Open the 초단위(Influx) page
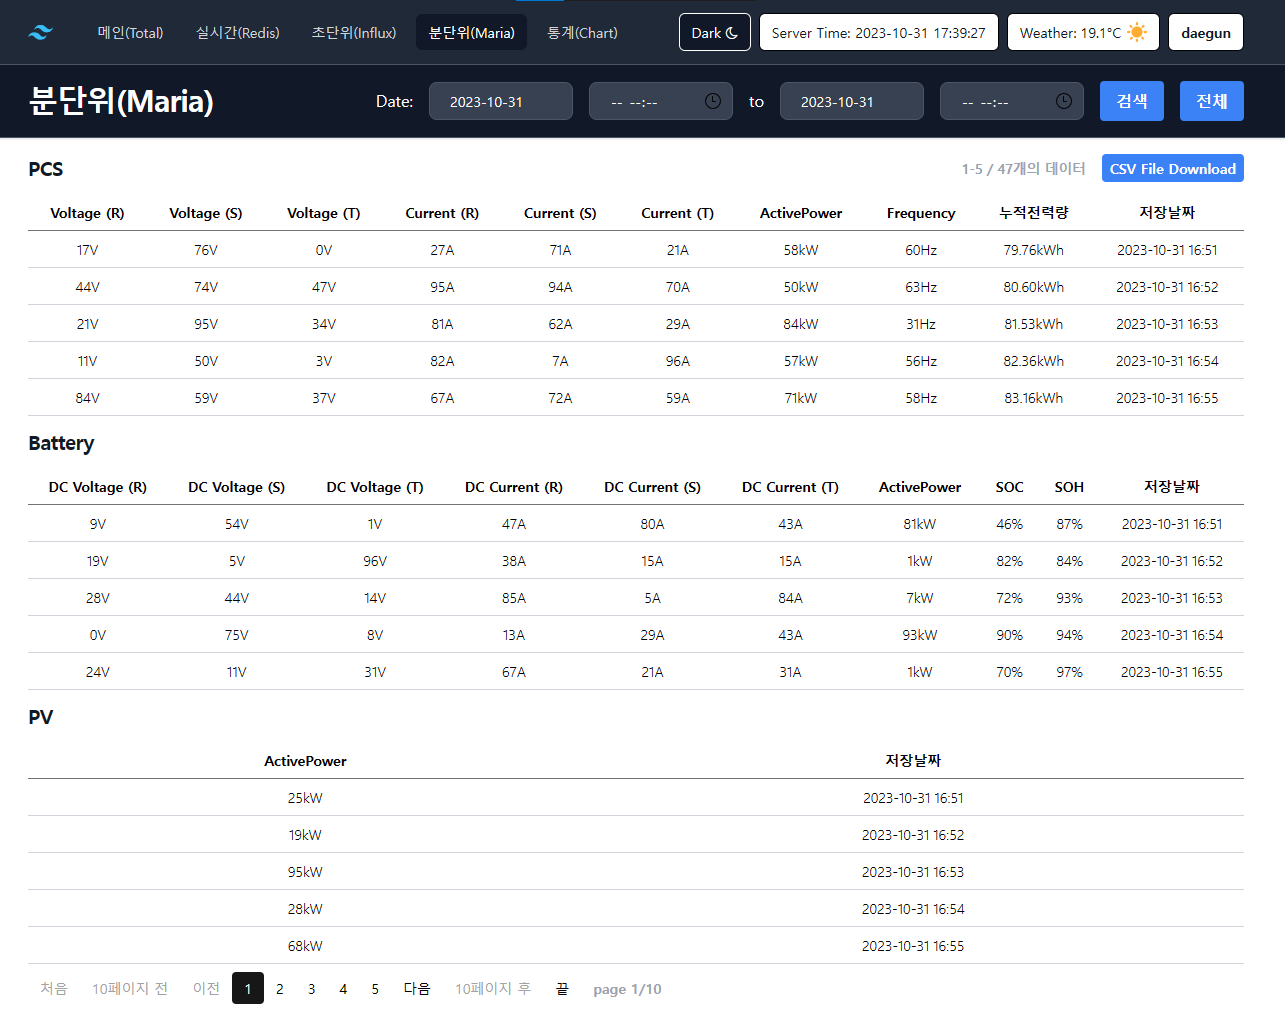The height and width of the screenshot is (1034, 1285). (354, 32)
